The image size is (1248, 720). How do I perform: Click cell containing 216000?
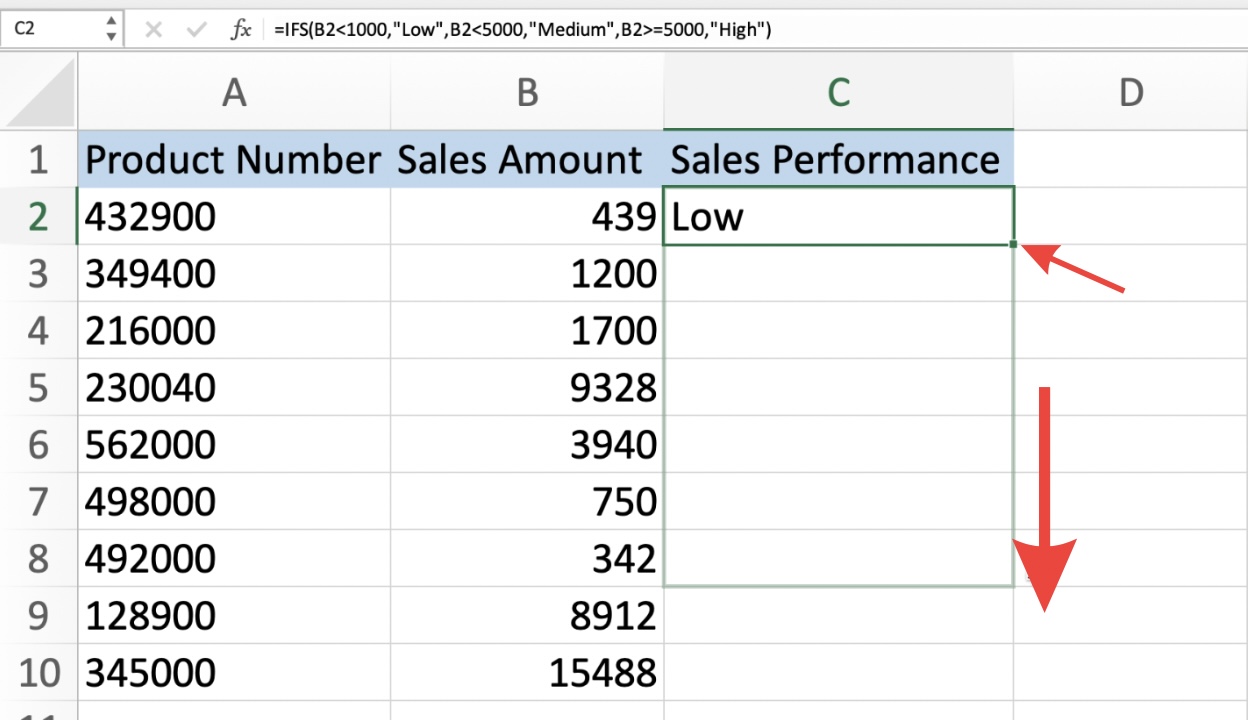(234, 330)
